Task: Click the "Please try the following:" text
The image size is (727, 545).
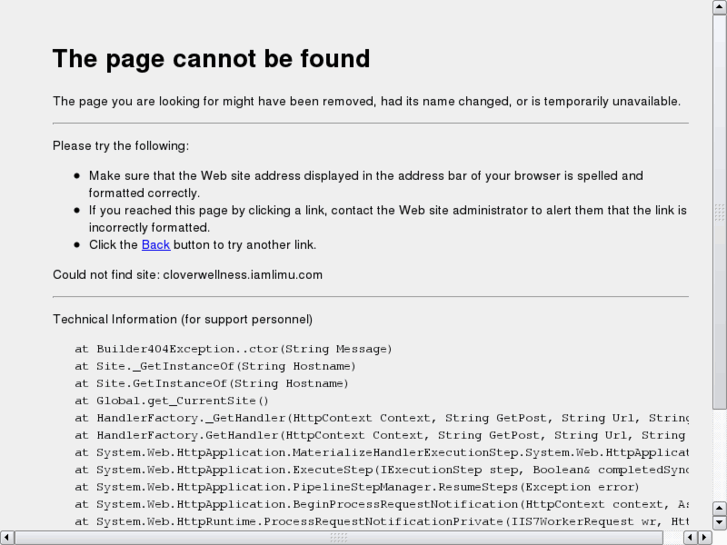Action: coord(120,146)
